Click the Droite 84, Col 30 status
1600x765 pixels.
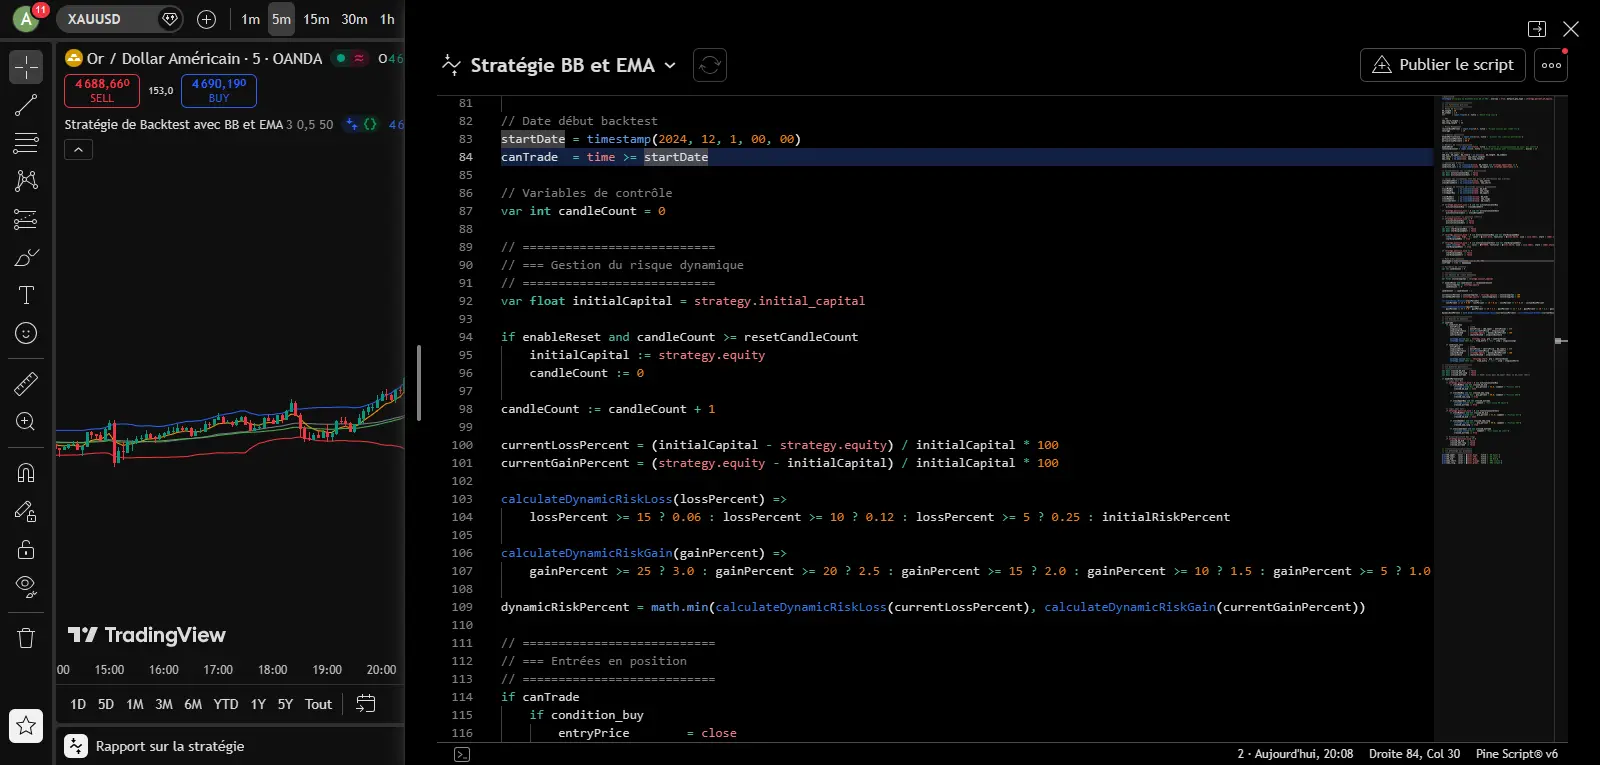point(1414,754)
